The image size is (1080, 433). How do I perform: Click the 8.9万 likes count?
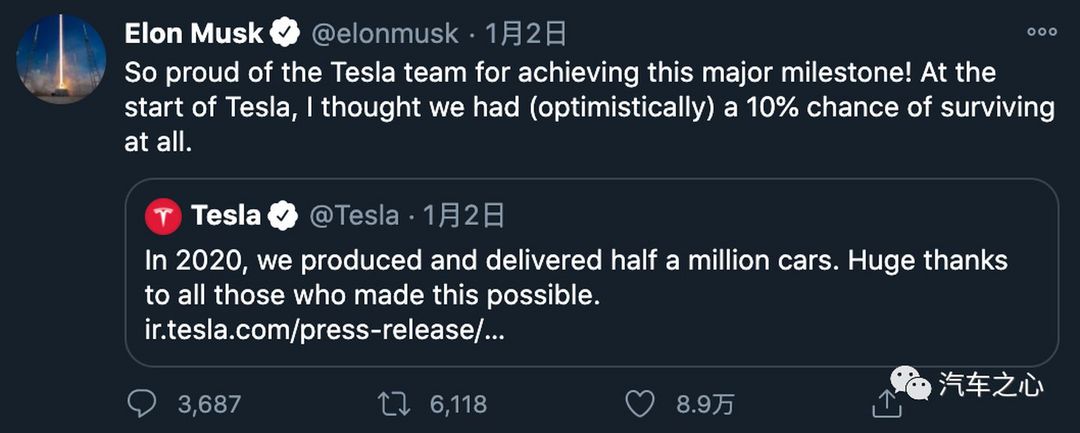pyautogui.click(x=705, y=404)
